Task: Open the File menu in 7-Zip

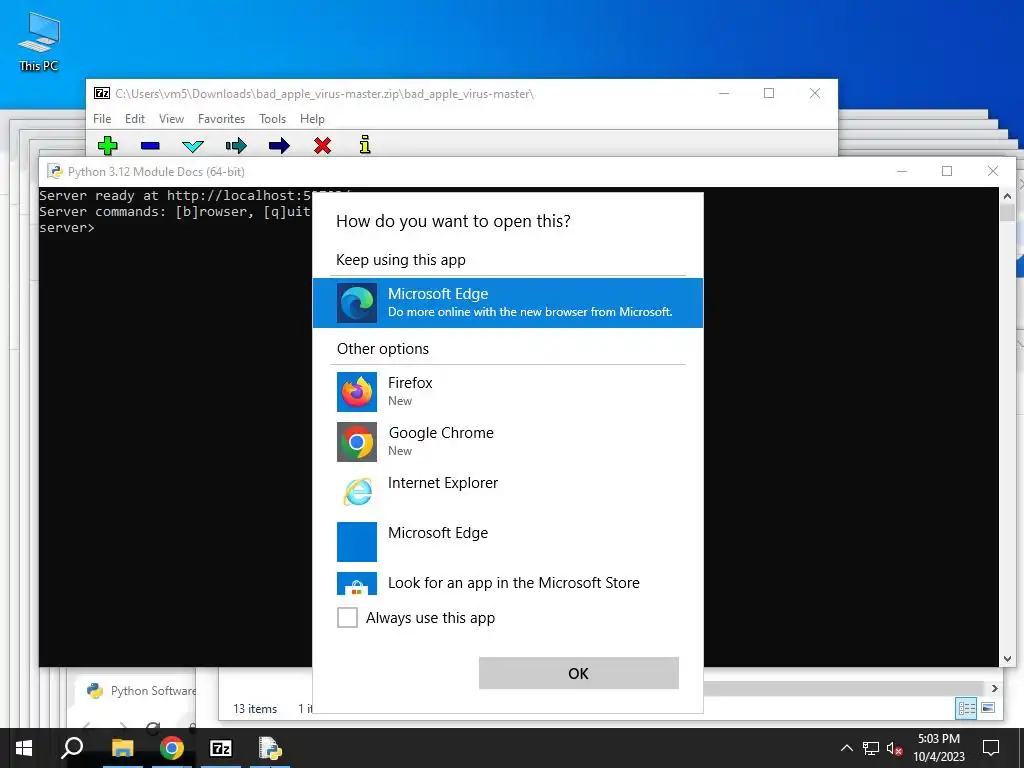Action: pyautogui.click(x=102, y=119)
